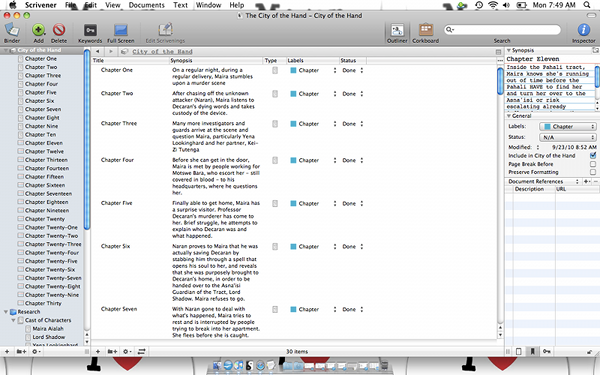Viewport: 600px width, 375px height.
Task: Open the Help menu
Action: pos(237,5)
